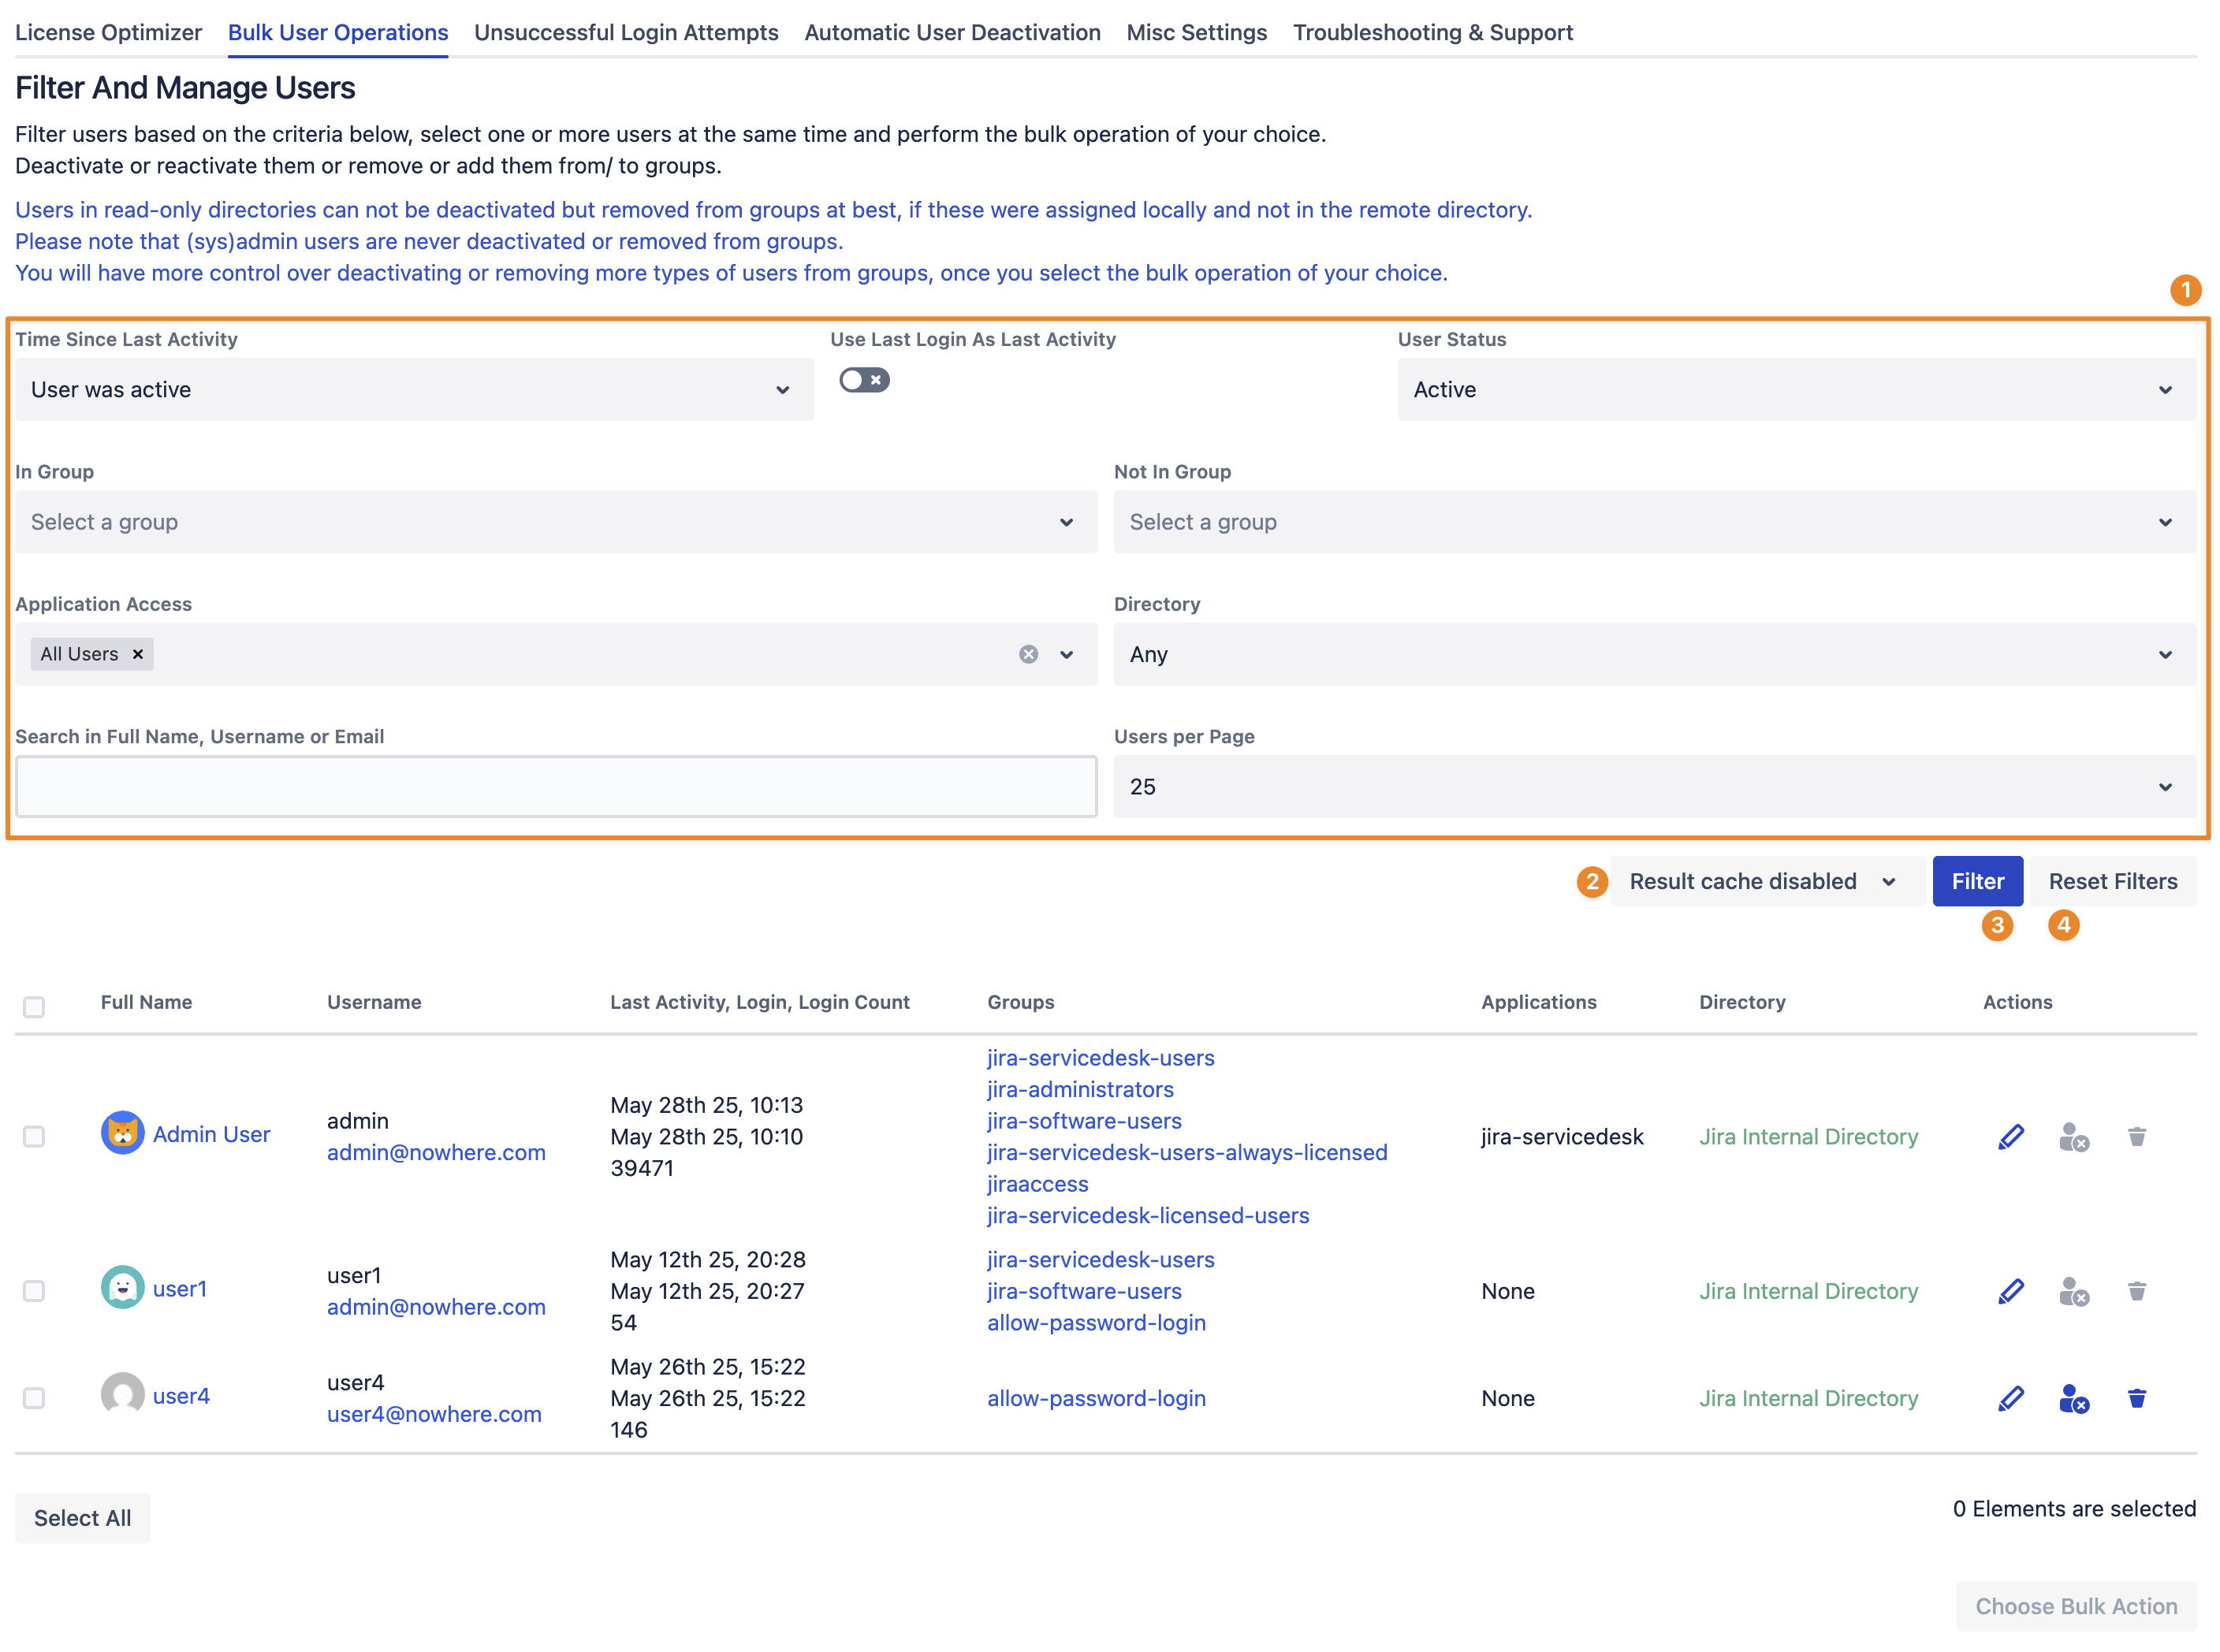
Task: Click the trash icon for user4
Action: pyautogui.click(x=2136, y=1398)
